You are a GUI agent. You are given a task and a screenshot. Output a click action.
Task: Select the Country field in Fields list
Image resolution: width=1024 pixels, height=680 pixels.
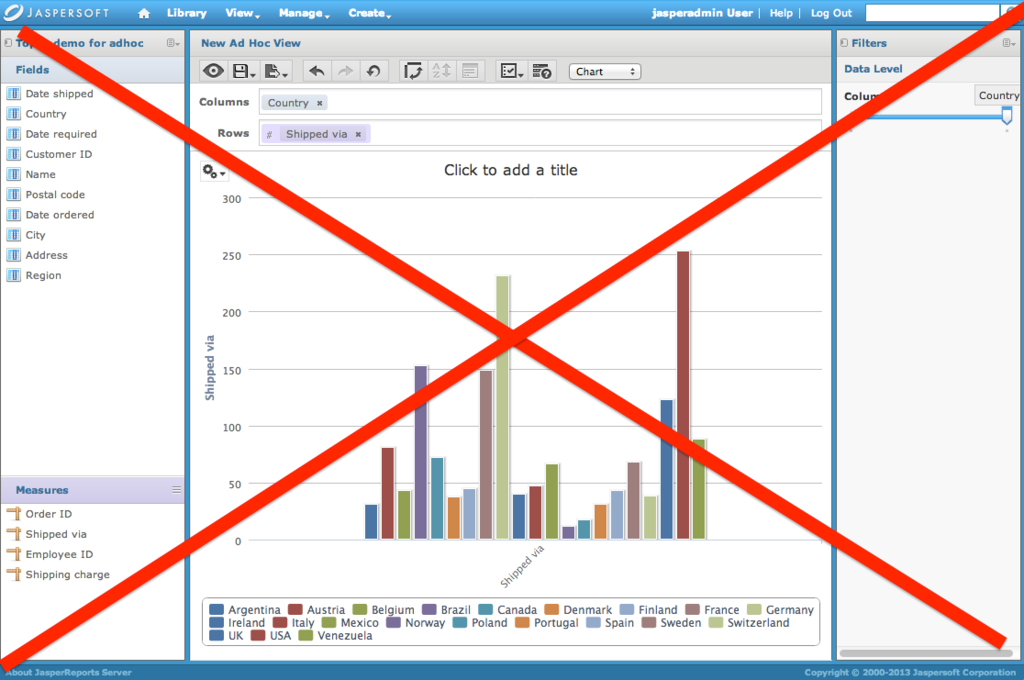pyautogui.click(x=46, y=114)
